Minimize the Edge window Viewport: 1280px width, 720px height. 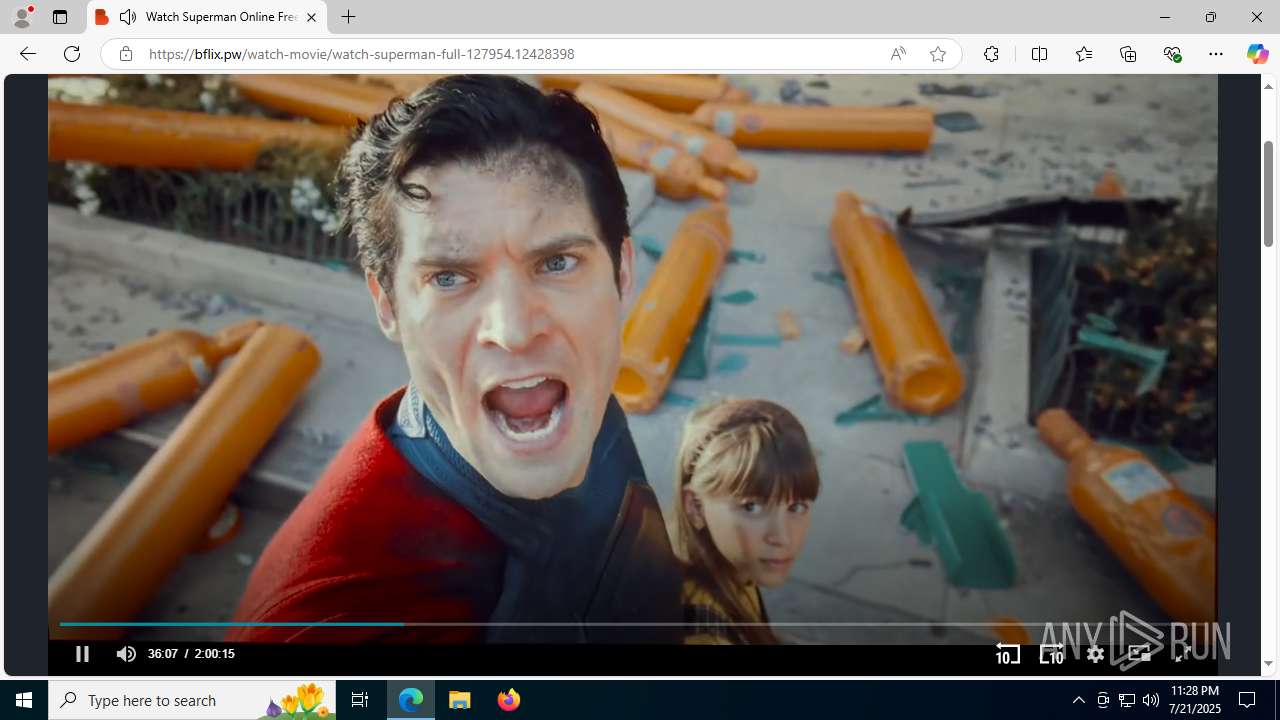pos(1165,17)
